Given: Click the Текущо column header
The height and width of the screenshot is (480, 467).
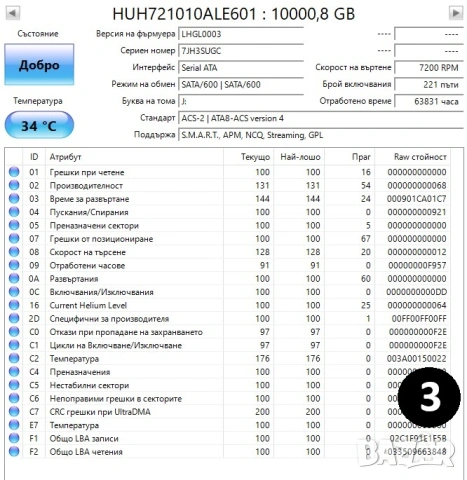Looking at the screenshot, I should (249, 157).
